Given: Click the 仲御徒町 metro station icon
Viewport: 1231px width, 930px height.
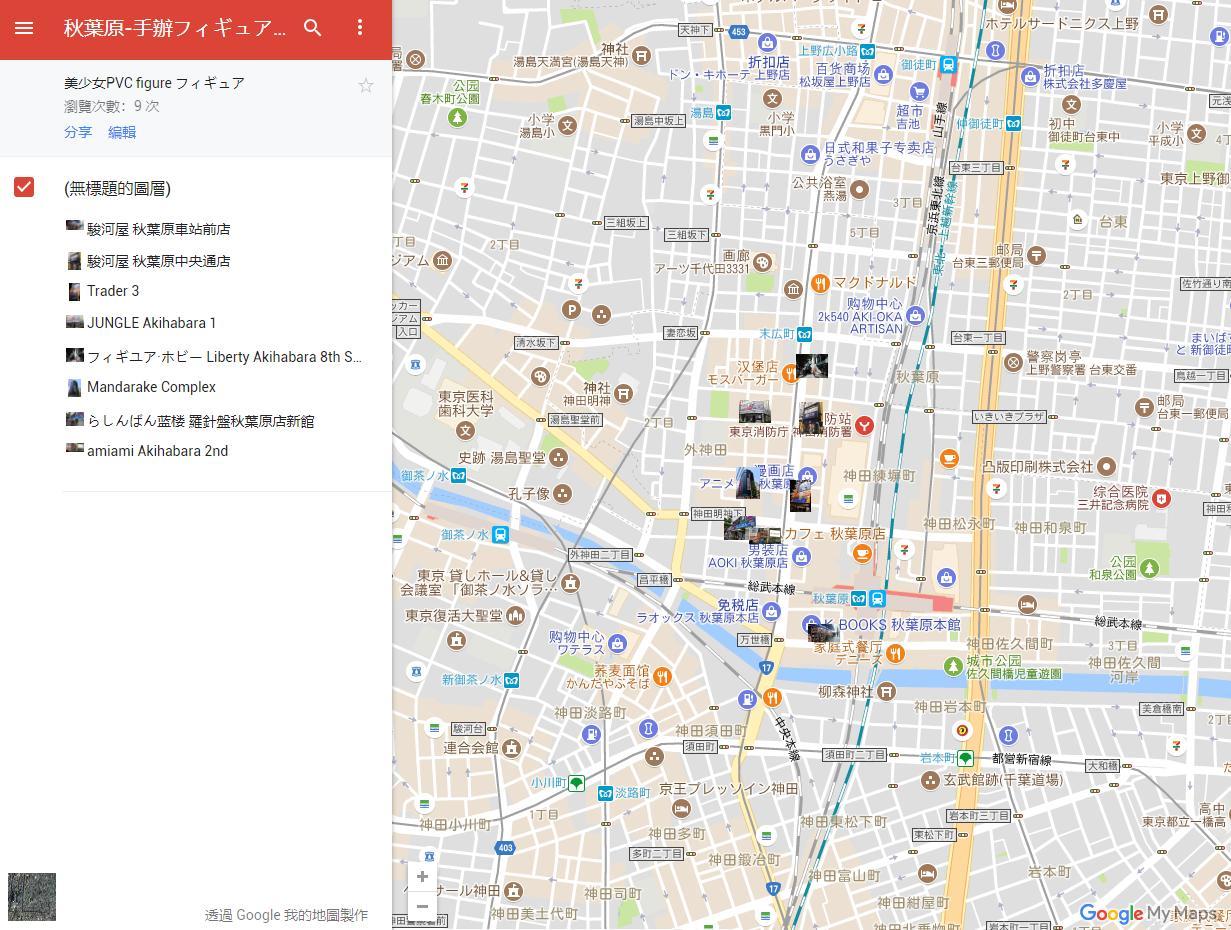Looking at the screenshot, I should point(1013,124).
